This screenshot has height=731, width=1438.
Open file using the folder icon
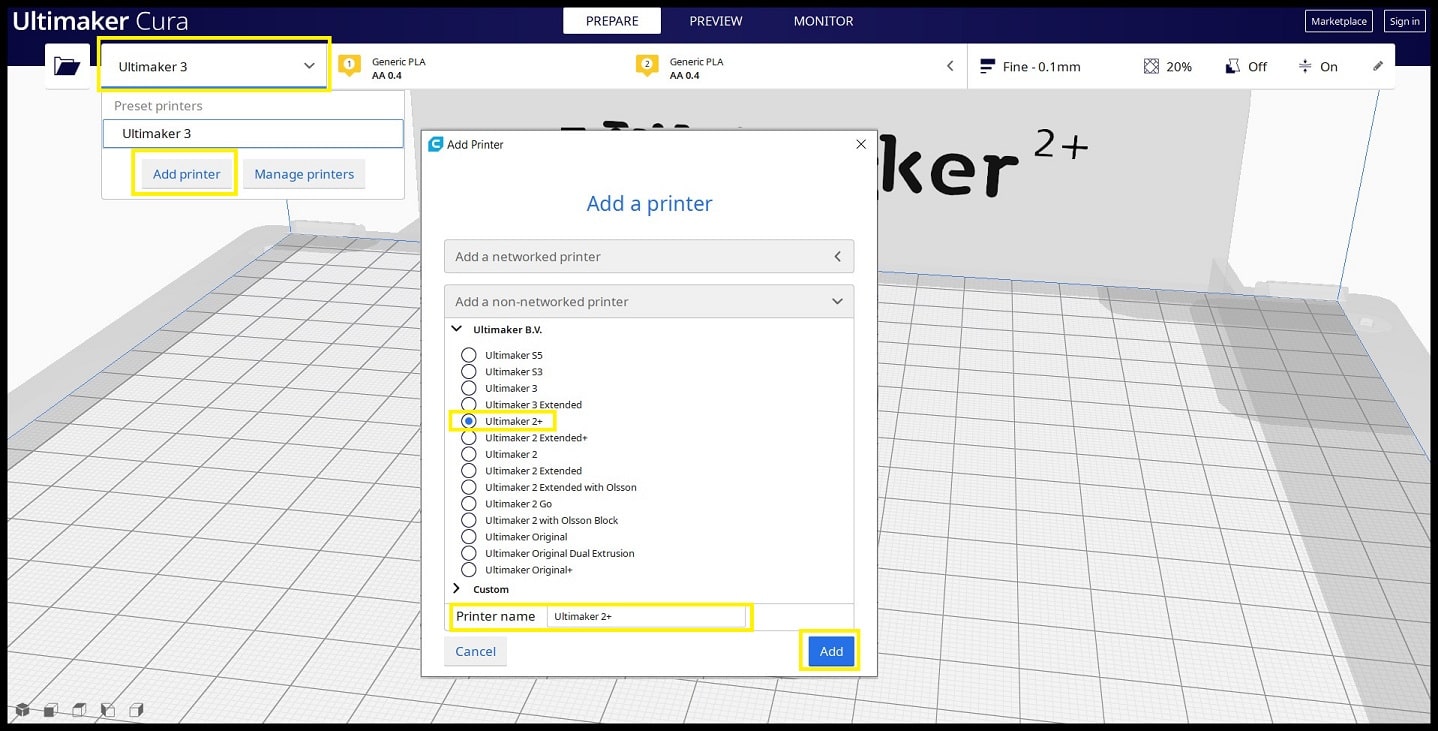(67, 66)
